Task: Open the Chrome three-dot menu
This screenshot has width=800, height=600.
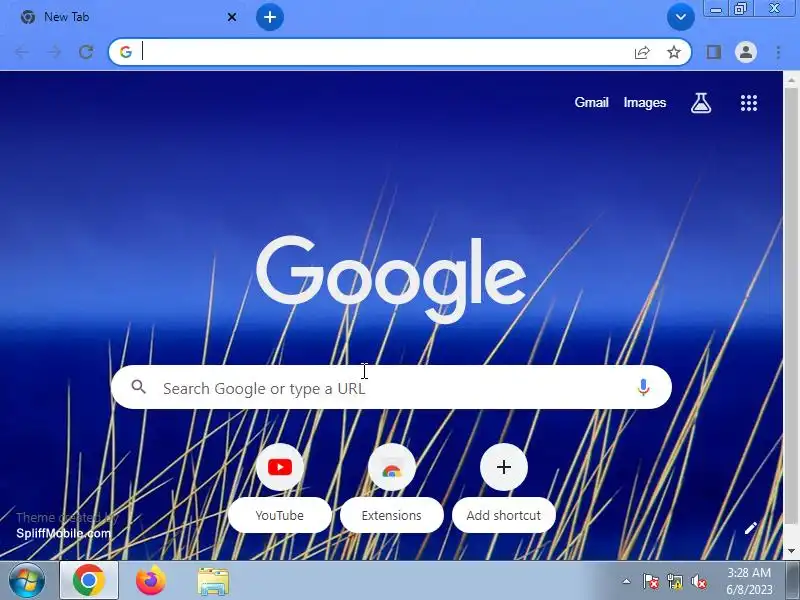Action: click(x=778, y=52)
